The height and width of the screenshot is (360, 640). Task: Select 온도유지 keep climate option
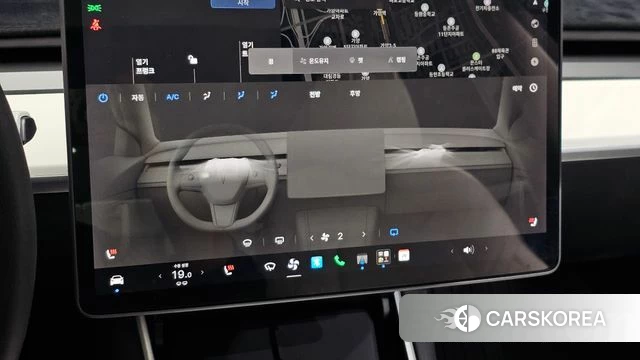[314, 61]
